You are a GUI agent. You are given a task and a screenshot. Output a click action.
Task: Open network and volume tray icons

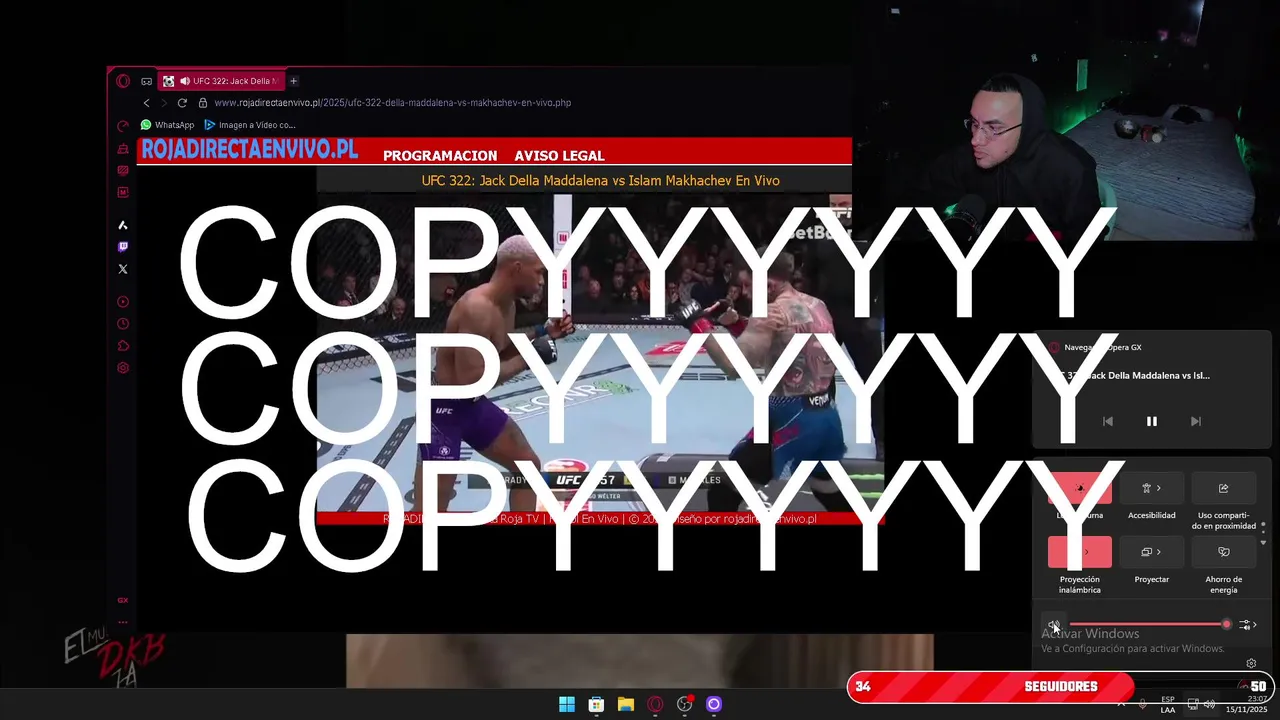click(x=1201, y=705)
